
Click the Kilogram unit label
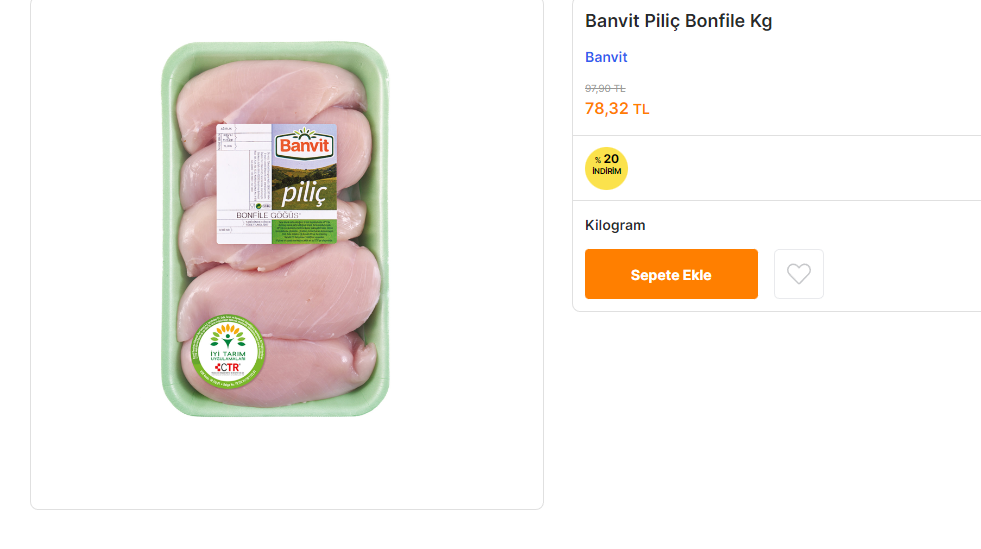pyautogui.click(x=615, y=225)
